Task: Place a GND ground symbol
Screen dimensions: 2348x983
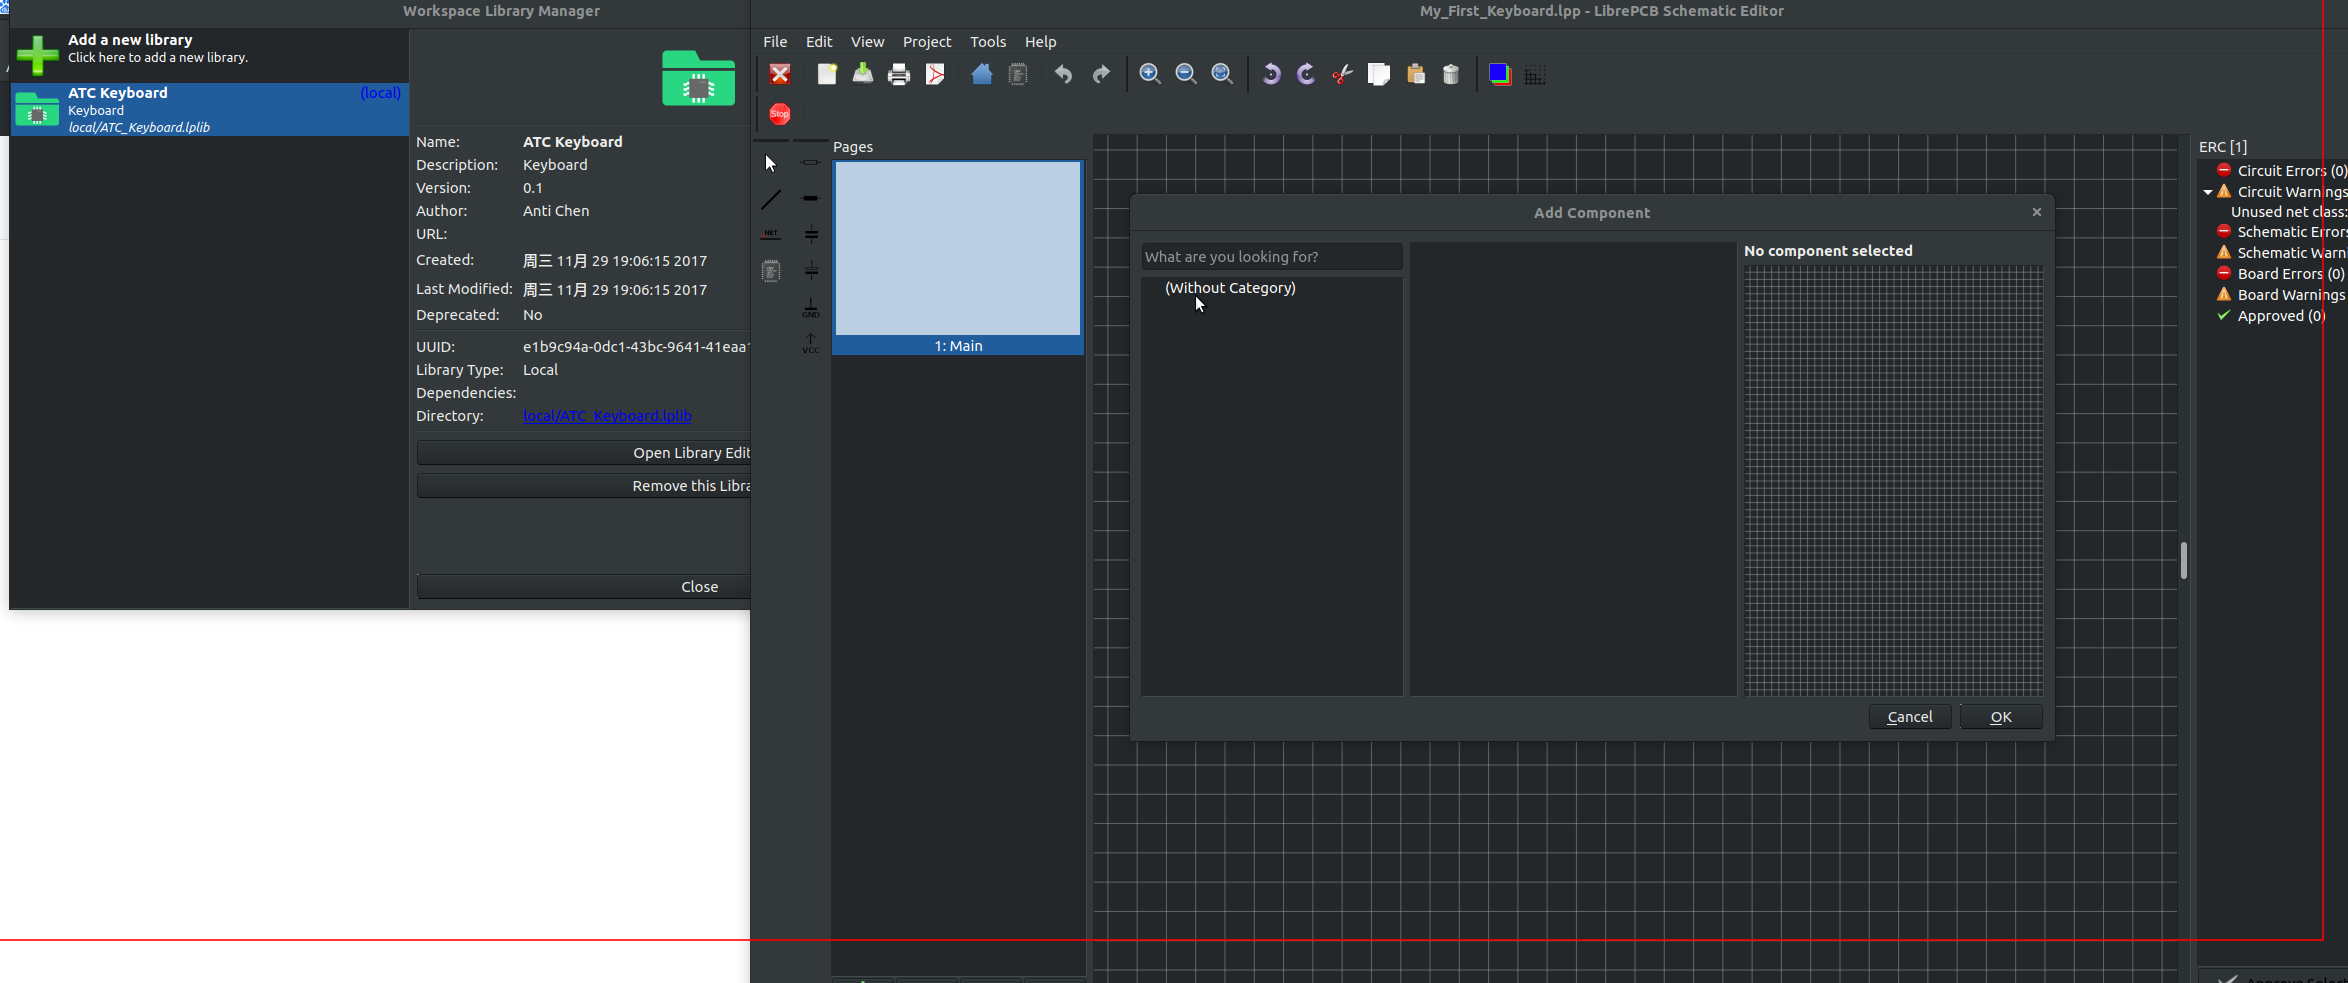Action: tap(810, 305)
